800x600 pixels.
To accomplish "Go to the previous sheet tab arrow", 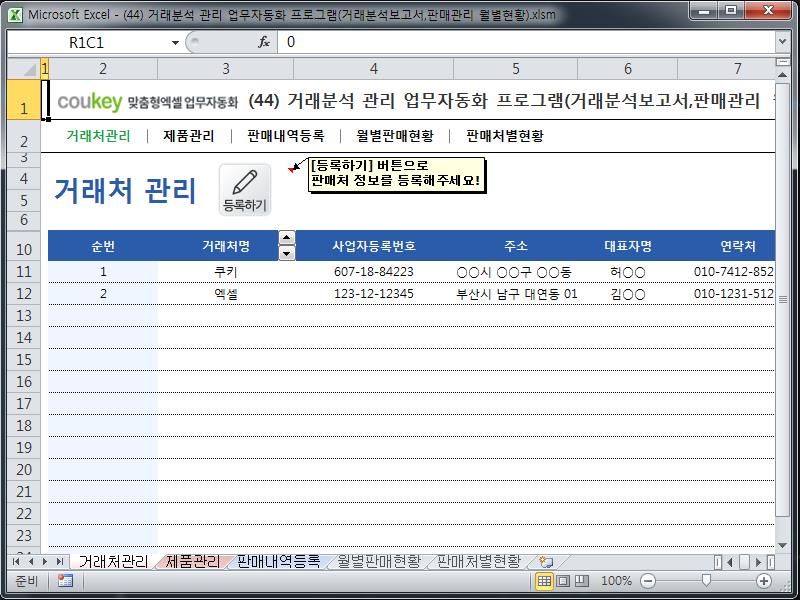I will 31,562.
